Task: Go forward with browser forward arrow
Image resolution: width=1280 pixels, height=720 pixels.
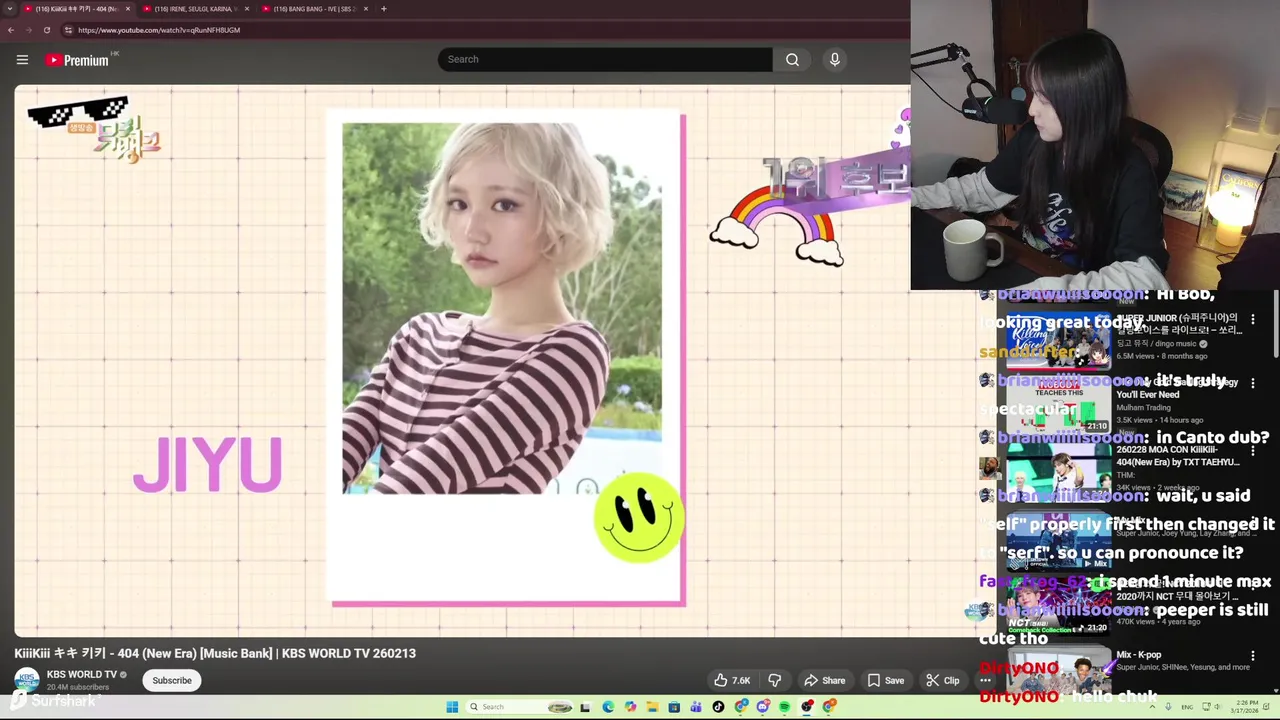Action: point(28,30)
